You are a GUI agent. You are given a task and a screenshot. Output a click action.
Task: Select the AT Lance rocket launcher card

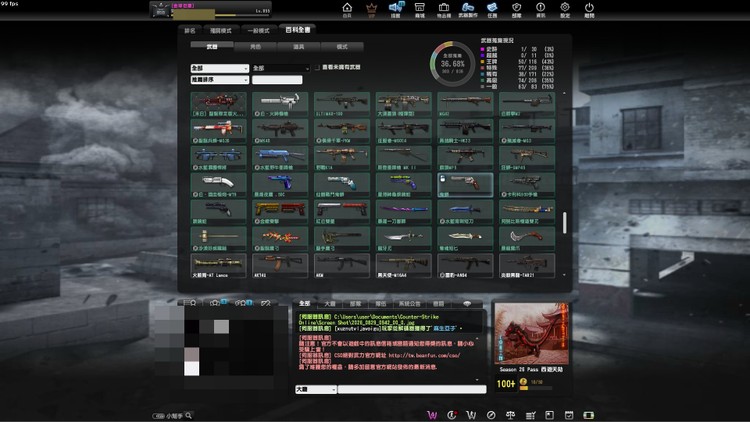(219, 266)
